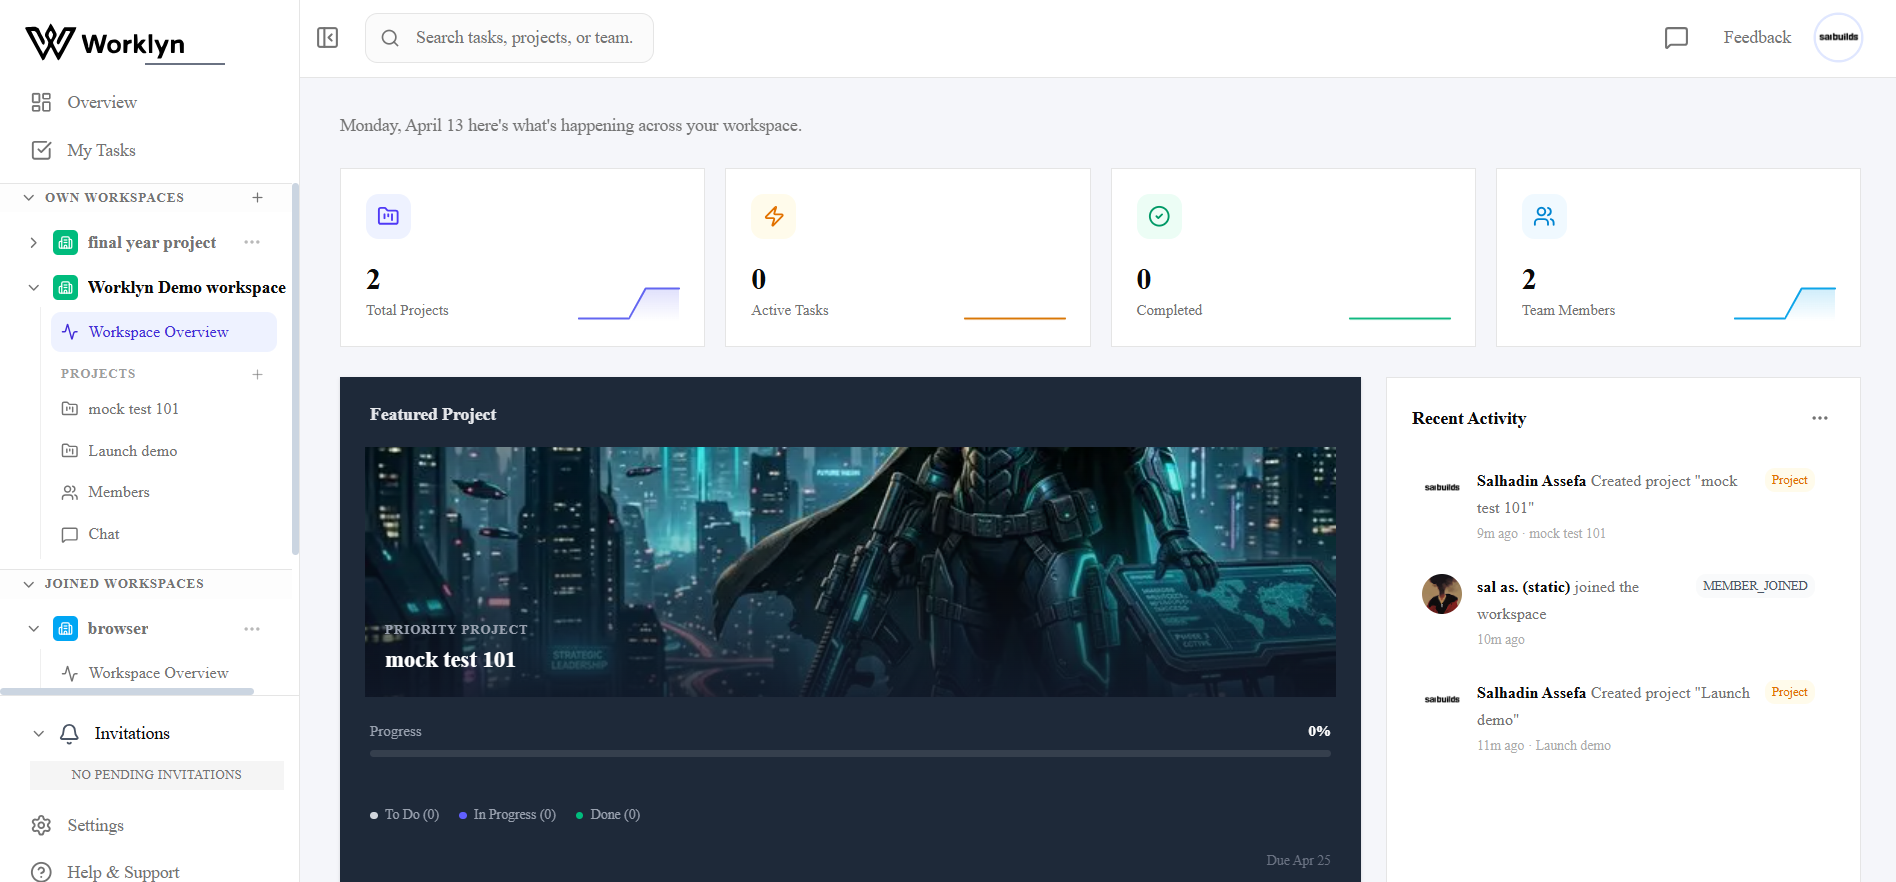Click the Worklyn logo
The height and width of the screenshot is (882, 1896).
[106, 43]
